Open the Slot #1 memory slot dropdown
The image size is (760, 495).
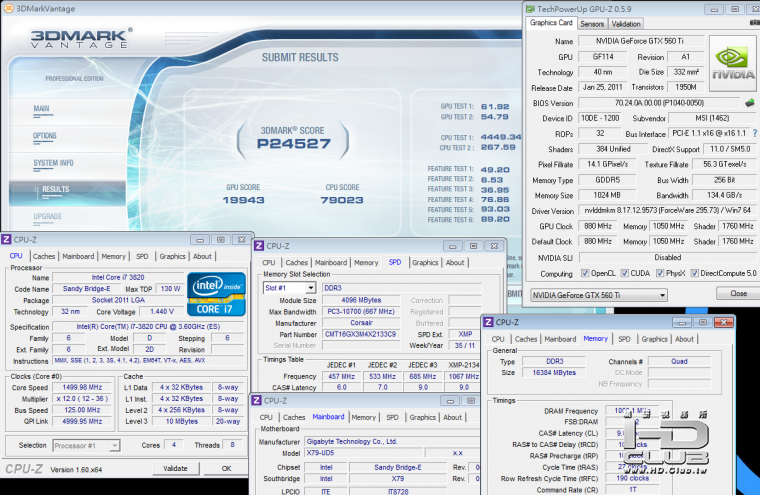point(289,287)
